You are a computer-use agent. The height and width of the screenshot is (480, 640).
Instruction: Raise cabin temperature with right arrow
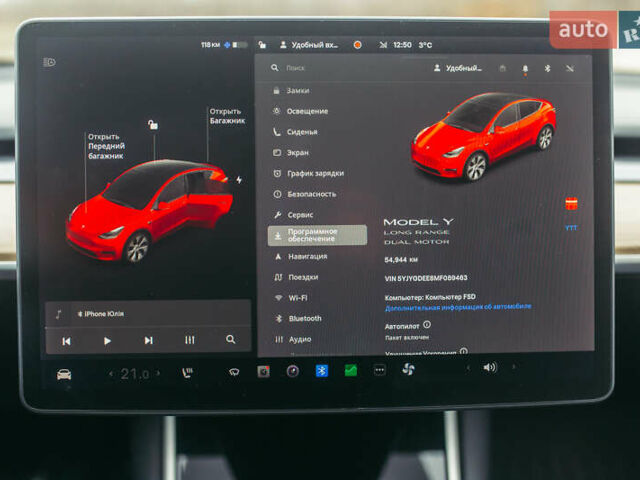click(x=158, y=373)
